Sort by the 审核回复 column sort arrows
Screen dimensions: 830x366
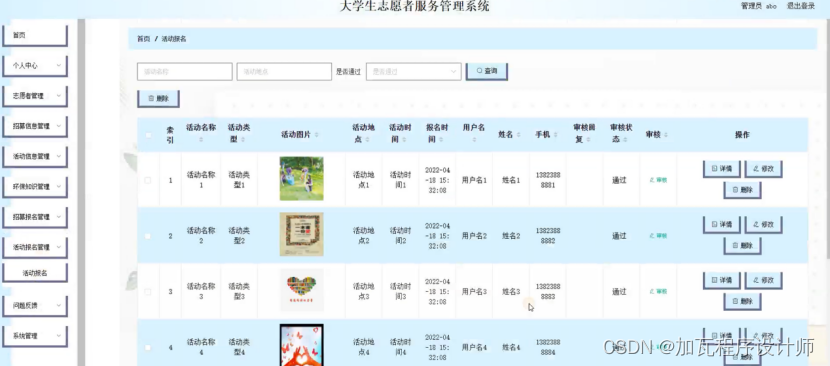coord(588,140)
